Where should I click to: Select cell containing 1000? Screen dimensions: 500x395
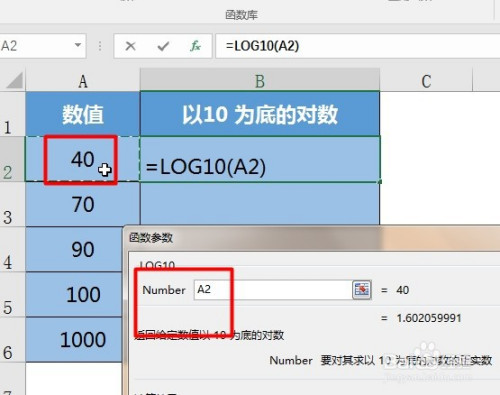[74, 340]
